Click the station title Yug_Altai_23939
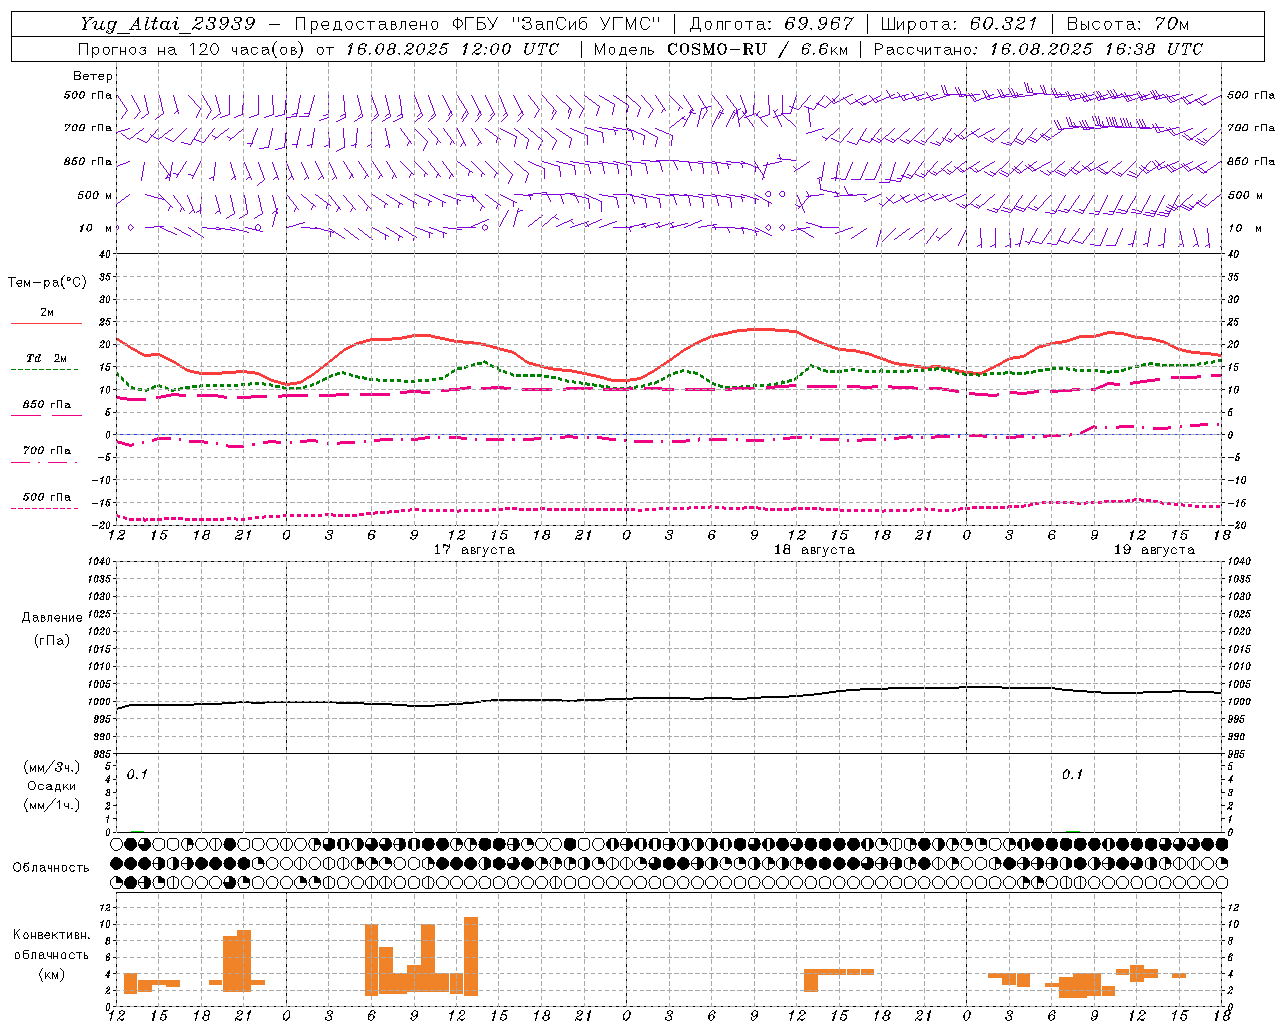 tap(168, 24)
